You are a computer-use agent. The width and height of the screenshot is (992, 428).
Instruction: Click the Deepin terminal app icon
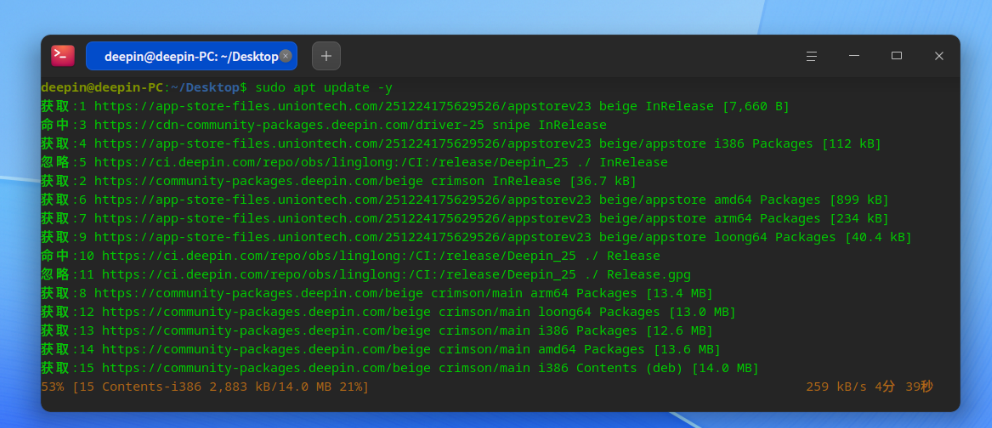63,56
